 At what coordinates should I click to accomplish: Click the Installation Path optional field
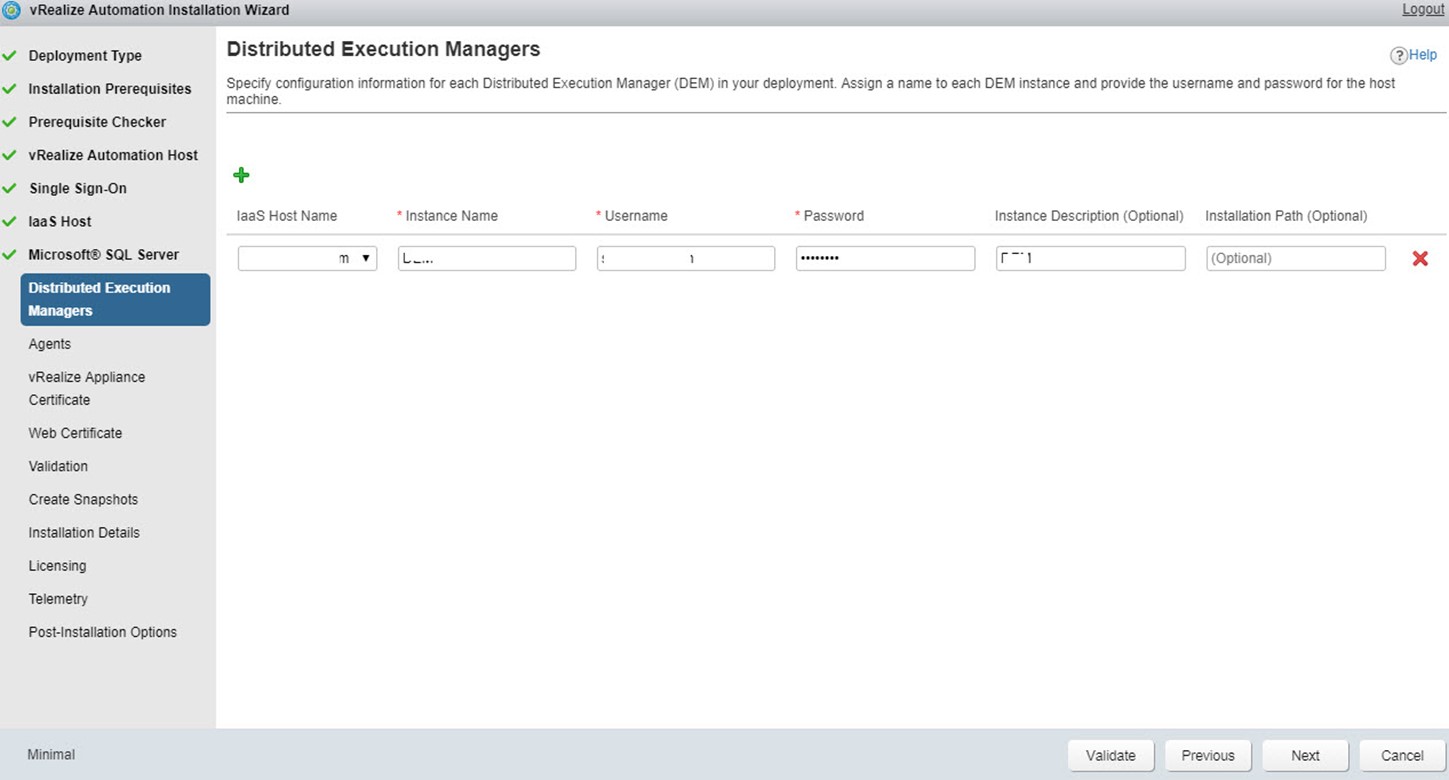pos(1296,258)
